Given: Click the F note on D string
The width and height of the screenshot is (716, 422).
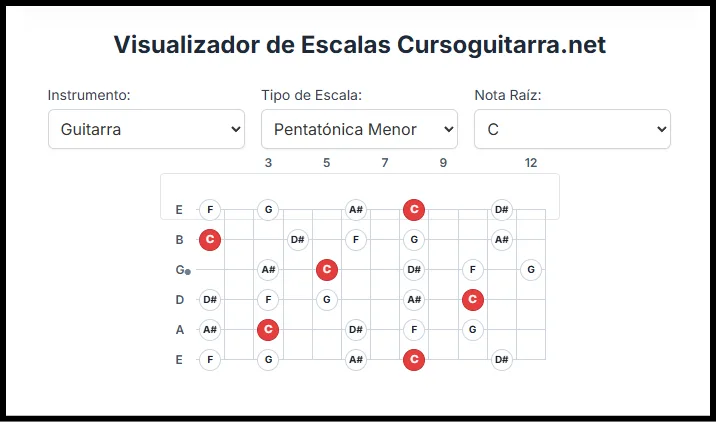Looking at the screenshot, I should click(x=267, y=299).
